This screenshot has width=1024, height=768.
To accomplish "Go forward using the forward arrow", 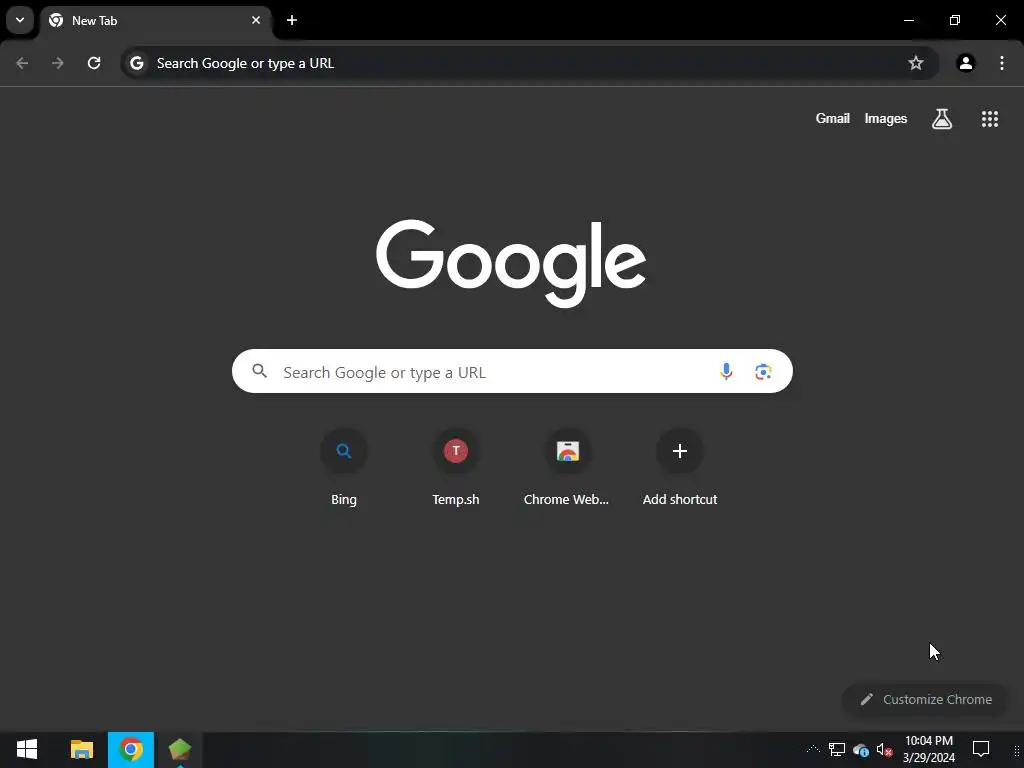I will click(x=58, y=63).
